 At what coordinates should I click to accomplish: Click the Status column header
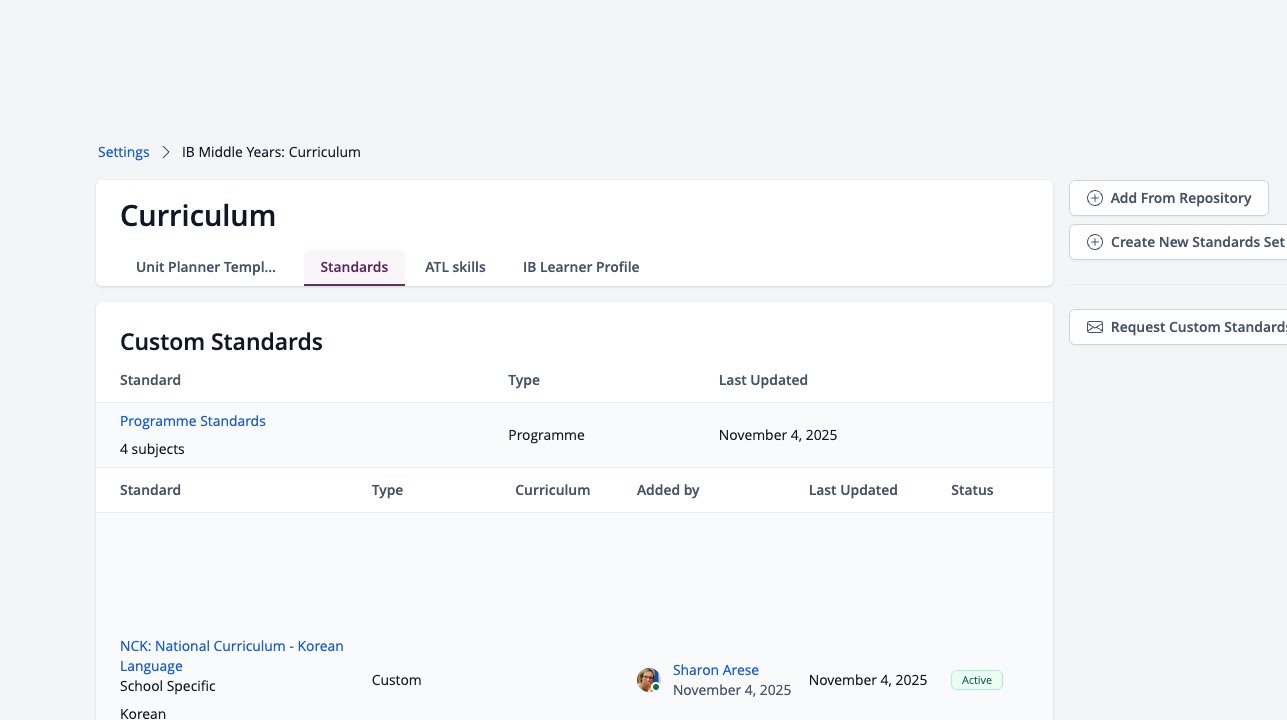pyautogui.click(x=972, y=490)
